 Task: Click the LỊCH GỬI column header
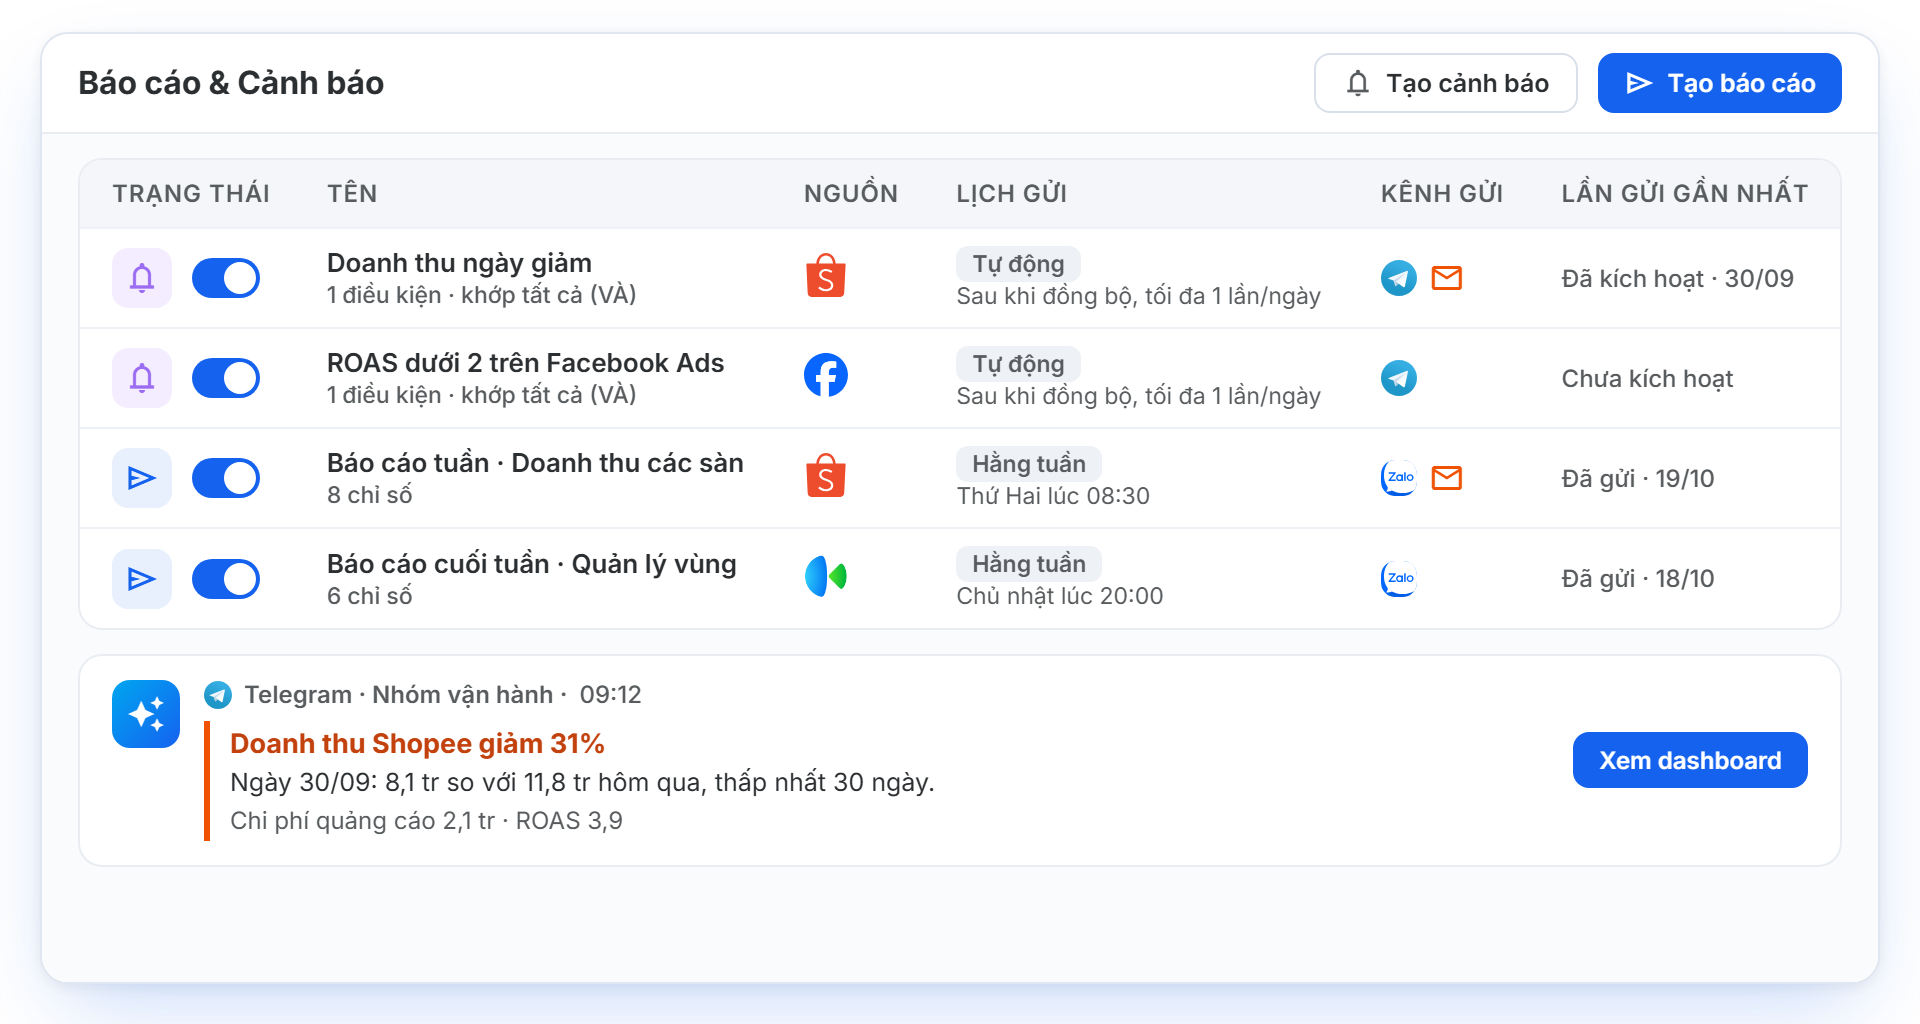[1011, 193]
